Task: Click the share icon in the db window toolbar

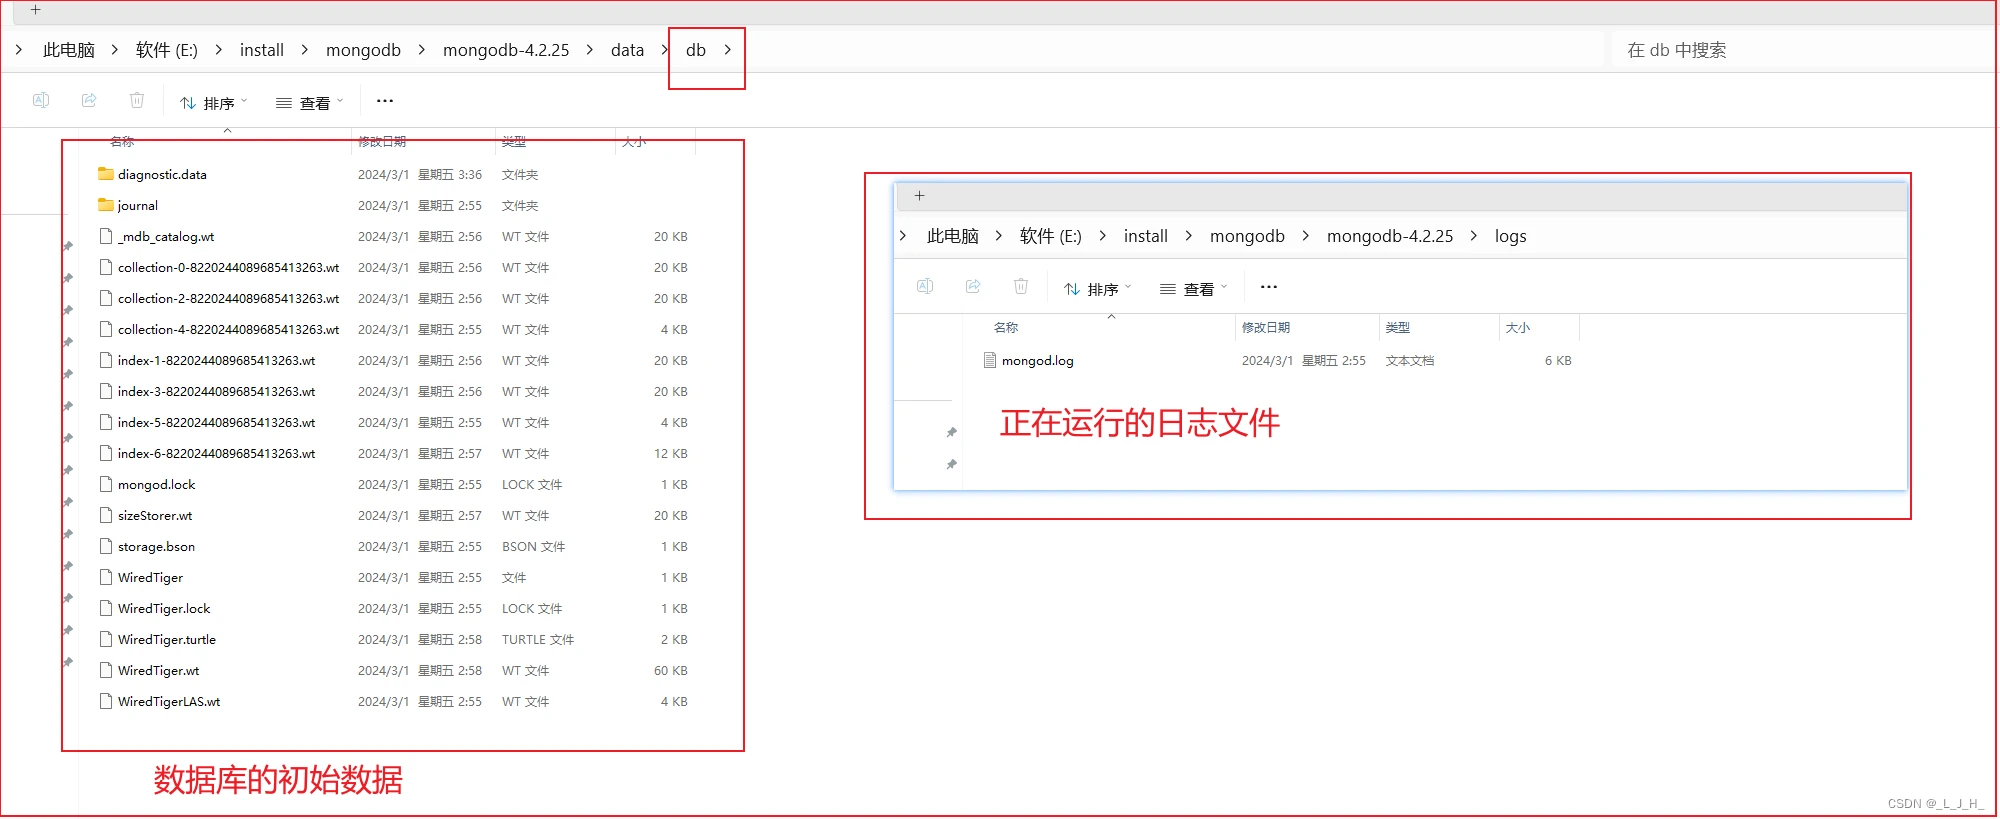Action: tap(89, 100)
